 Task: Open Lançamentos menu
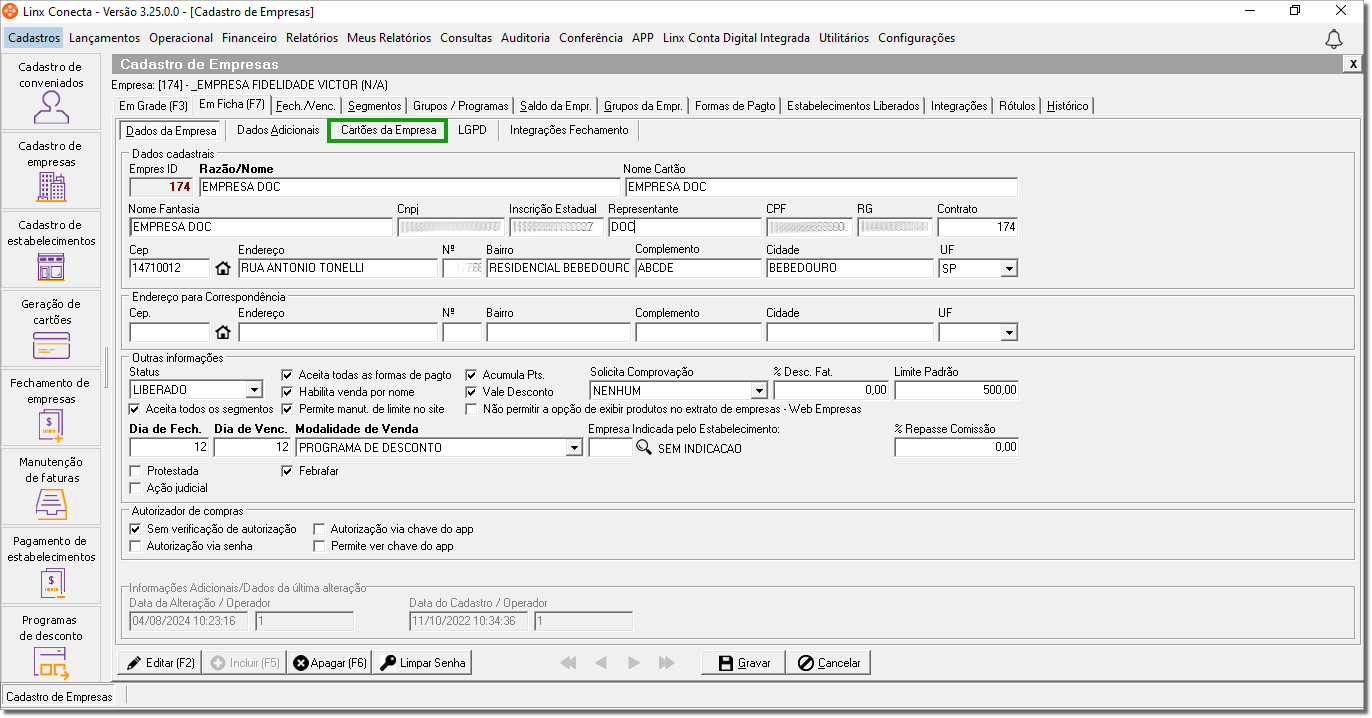pos(105,38)
